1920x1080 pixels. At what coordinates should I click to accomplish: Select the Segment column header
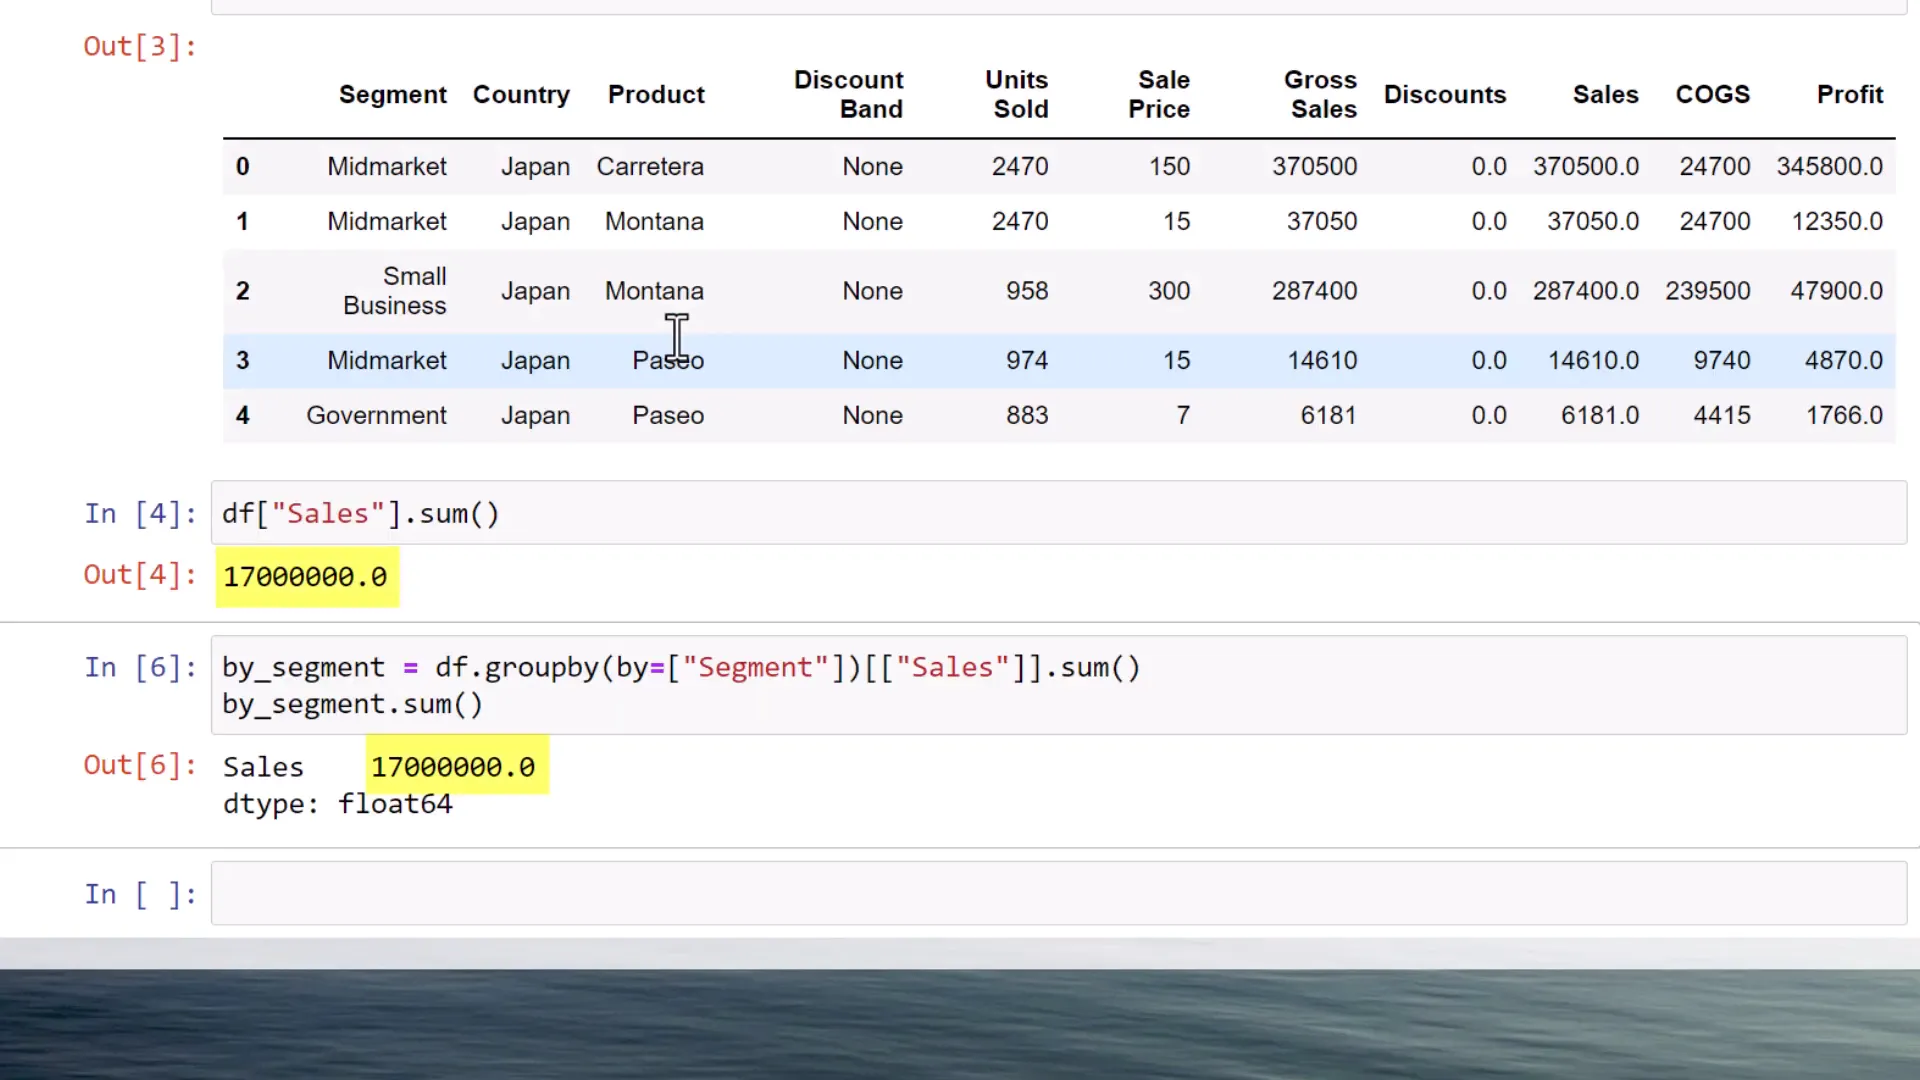pos(392,94)
